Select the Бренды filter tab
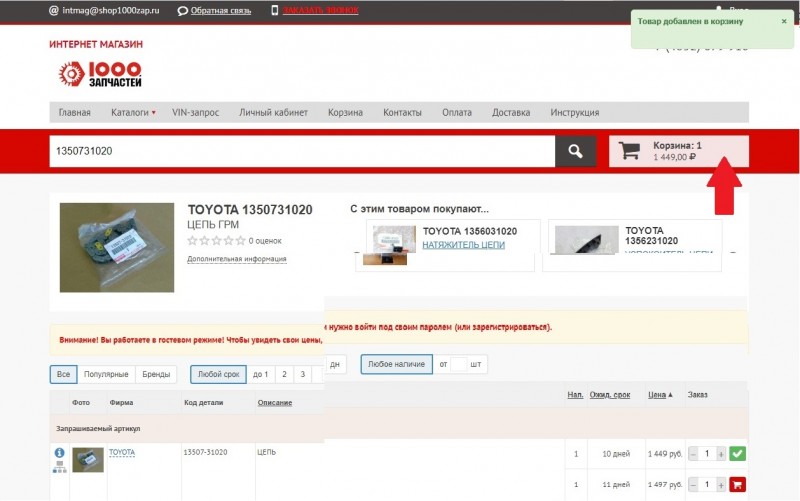 click(156, 374)
